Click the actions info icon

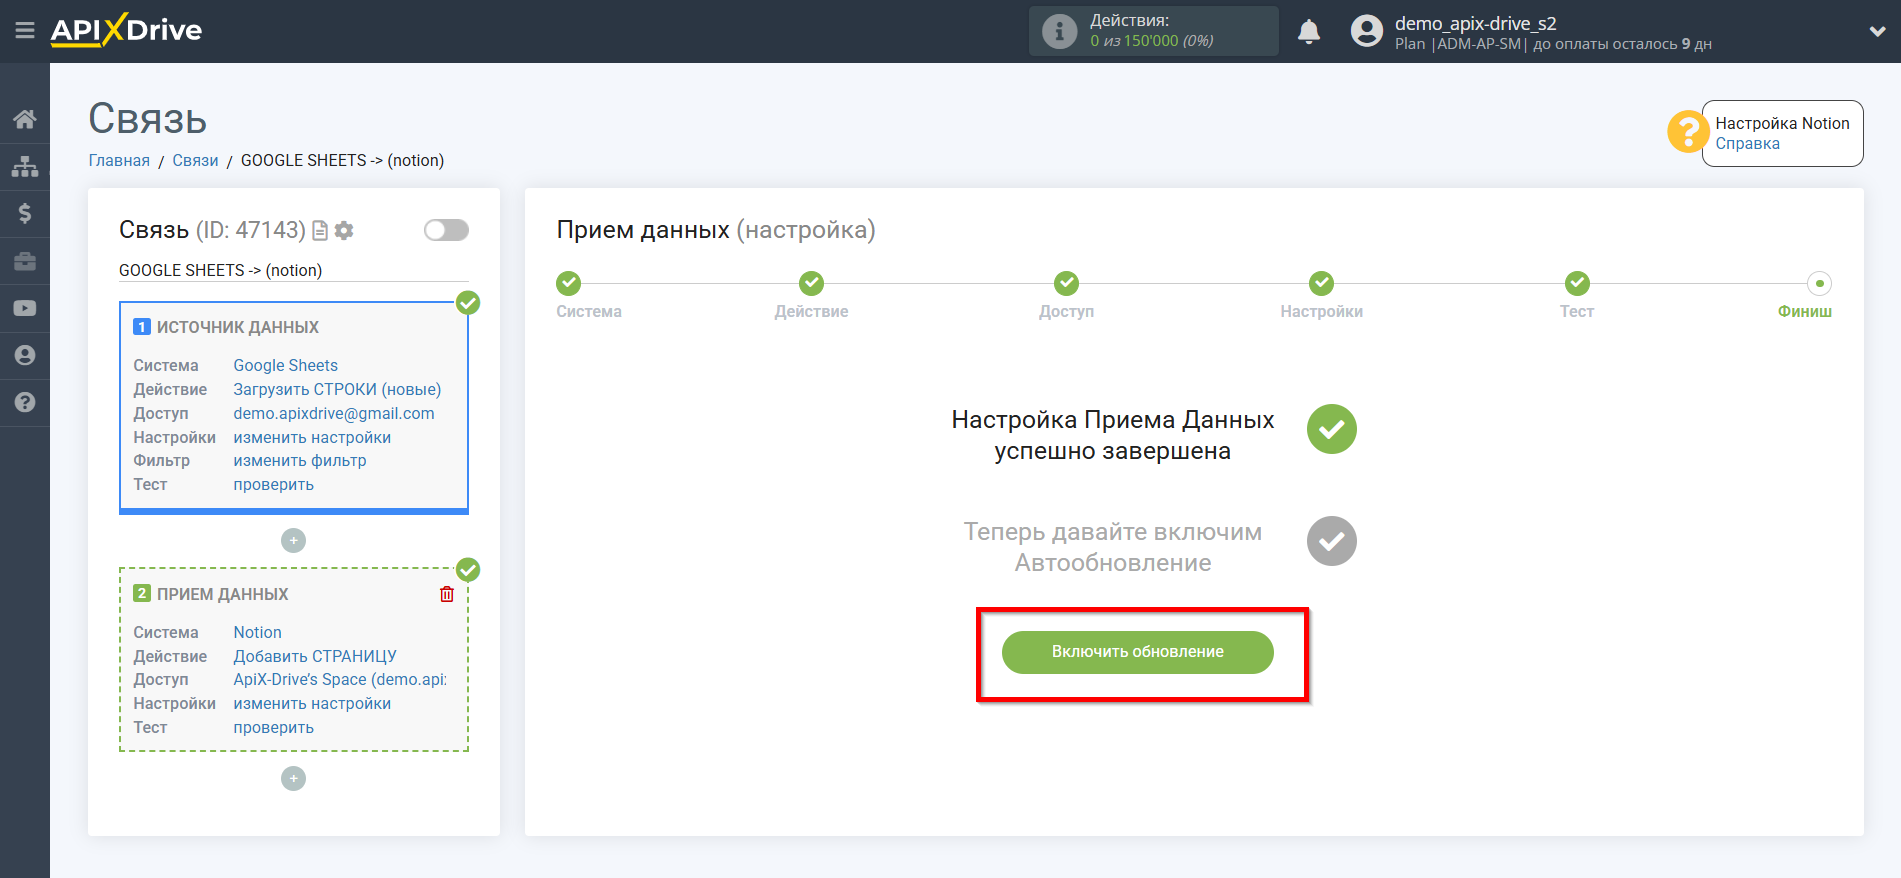(x=1059, y=31)
